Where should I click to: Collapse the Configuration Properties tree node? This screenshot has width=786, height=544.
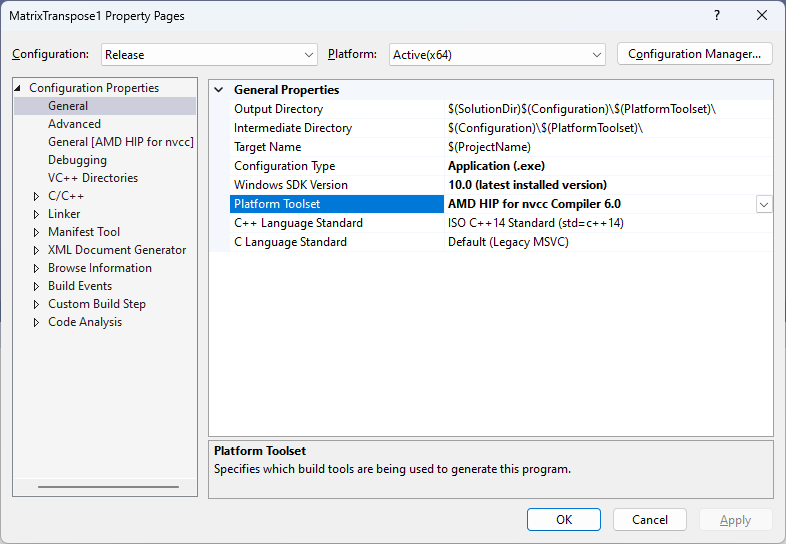(x=19, y=88)
